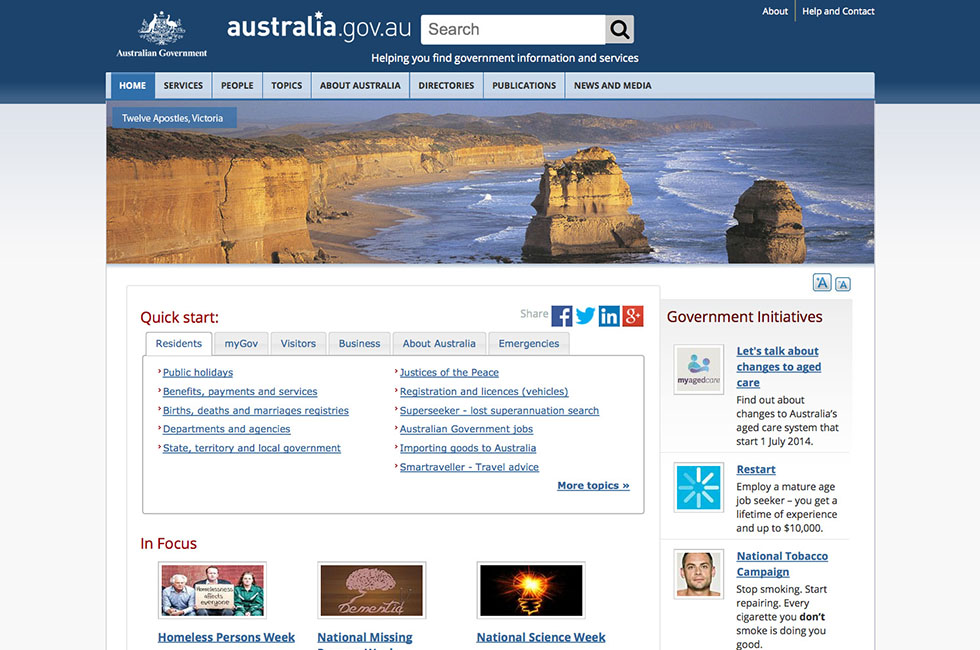Click the australia.gov.au site logo
The image size is (980, 650).
pos(319,27)
